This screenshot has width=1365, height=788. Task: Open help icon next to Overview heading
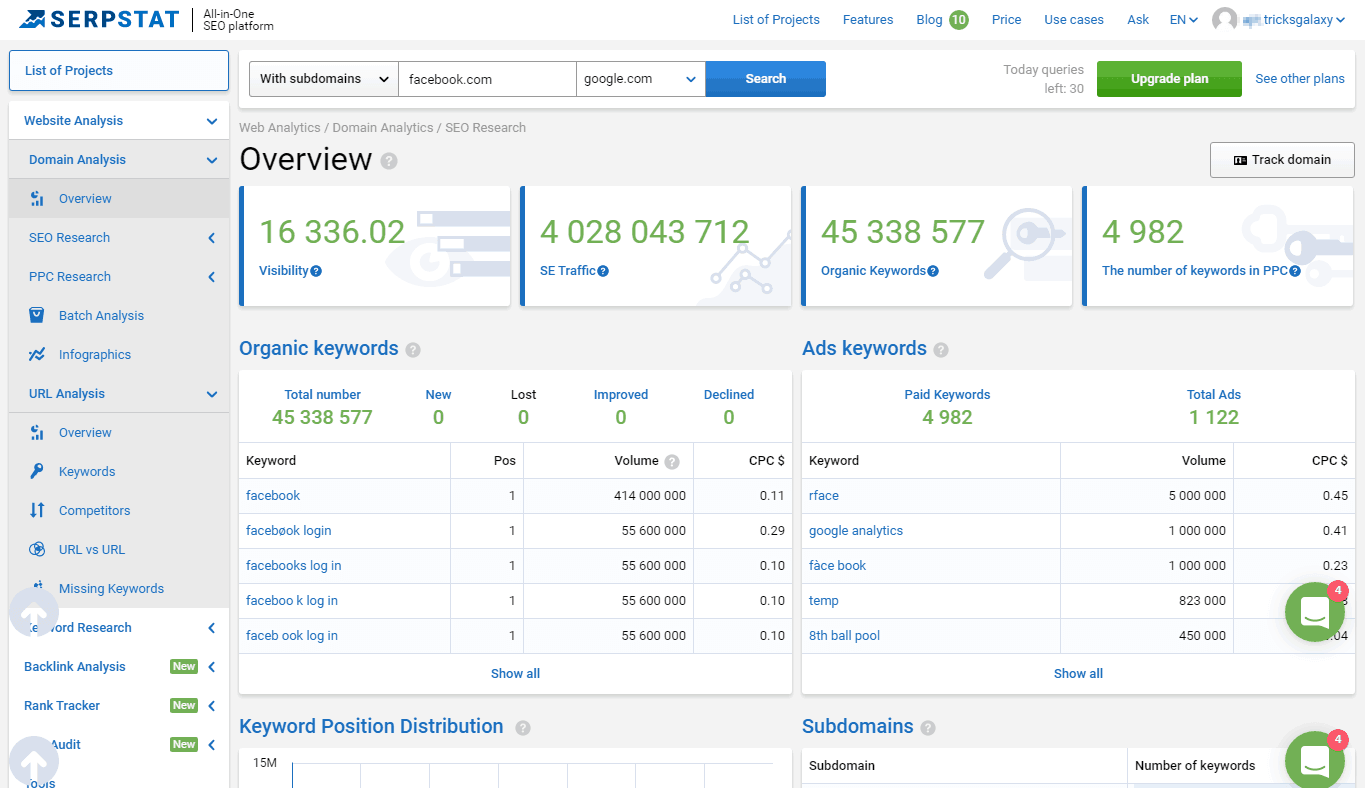389,161
